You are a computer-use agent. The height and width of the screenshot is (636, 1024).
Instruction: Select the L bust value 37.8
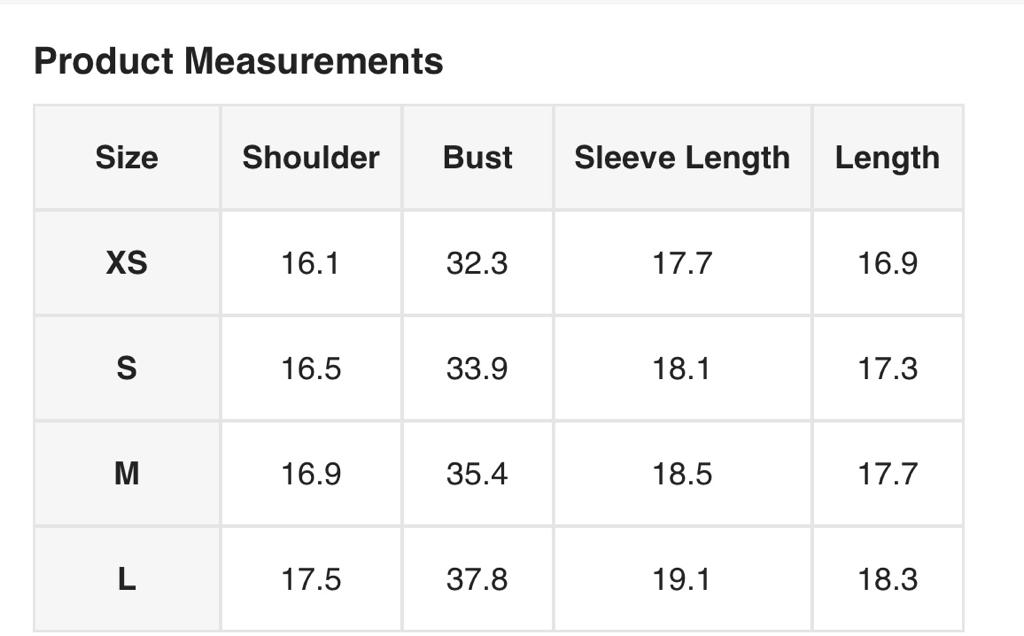pos(477,579)
